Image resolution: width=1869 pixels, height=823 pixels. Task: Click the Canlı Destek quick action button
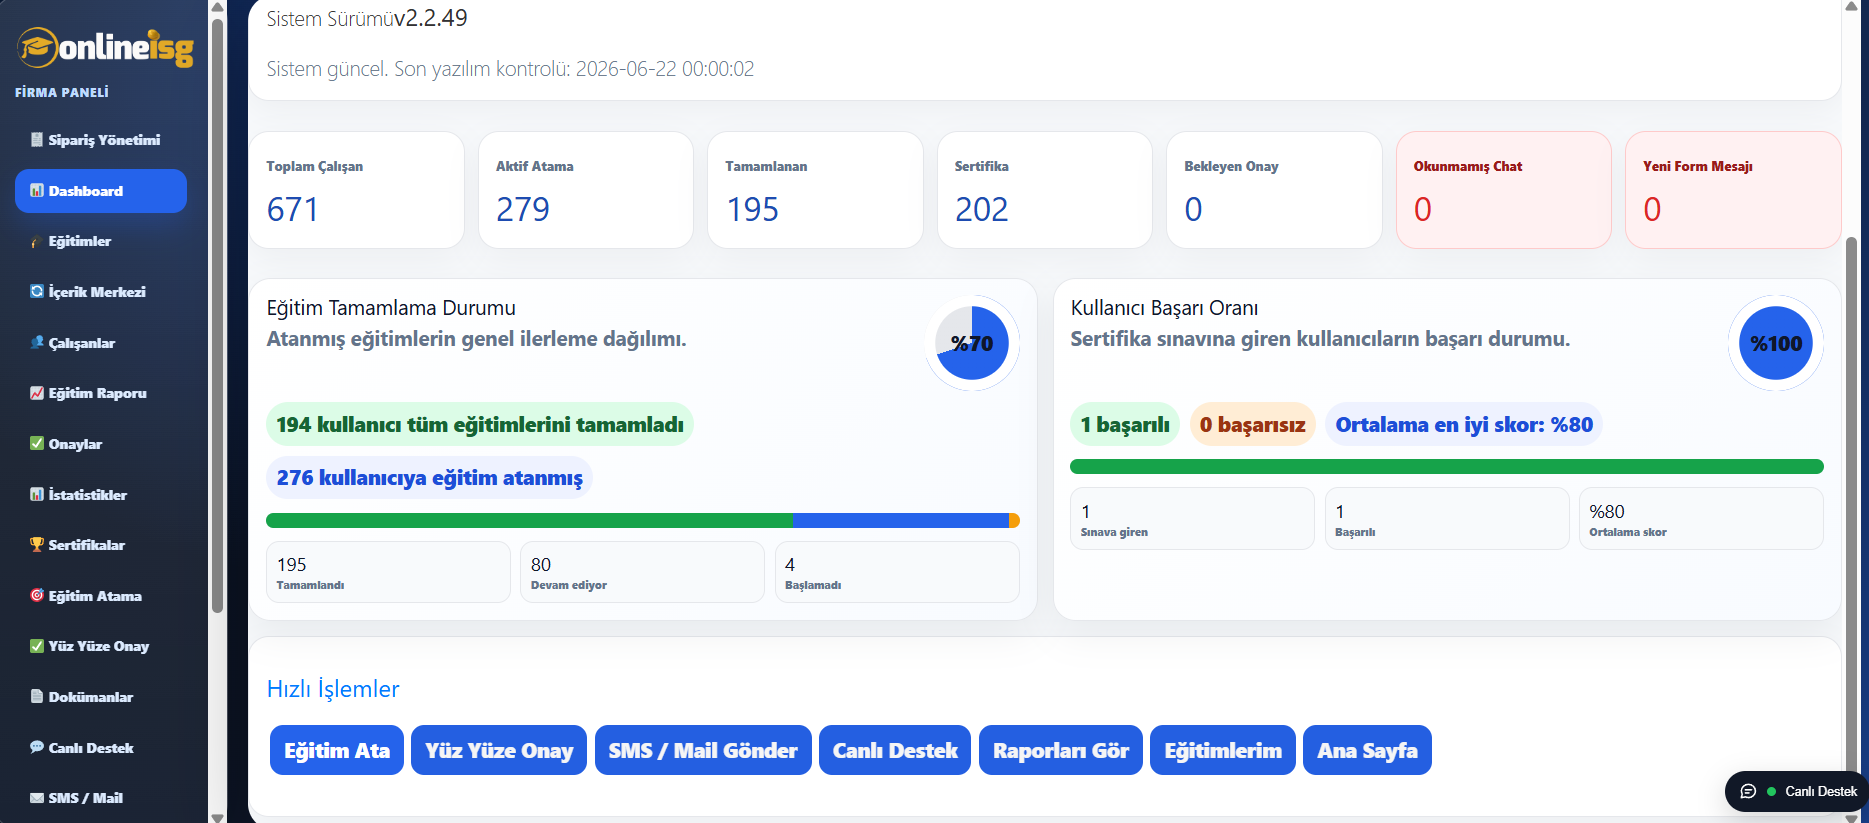click(x=895, y=750)
